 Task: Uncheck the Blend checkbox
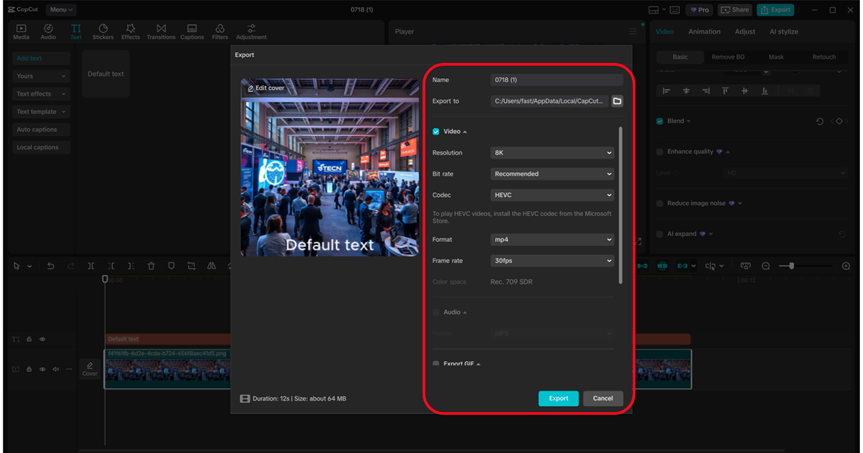point(659,121)
